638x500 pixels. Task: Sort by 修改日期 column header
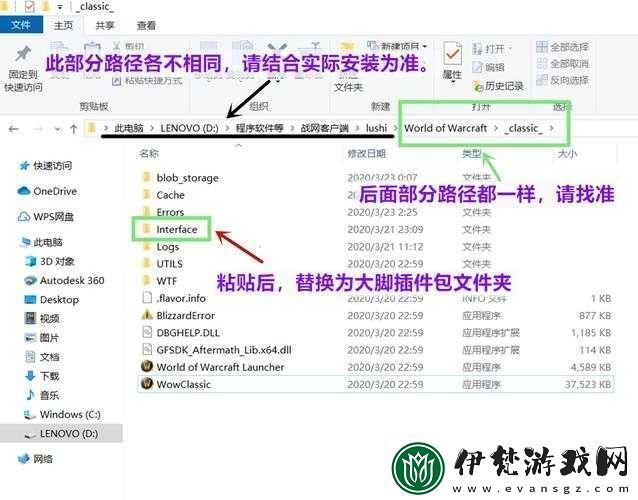[x=366, y=153]
